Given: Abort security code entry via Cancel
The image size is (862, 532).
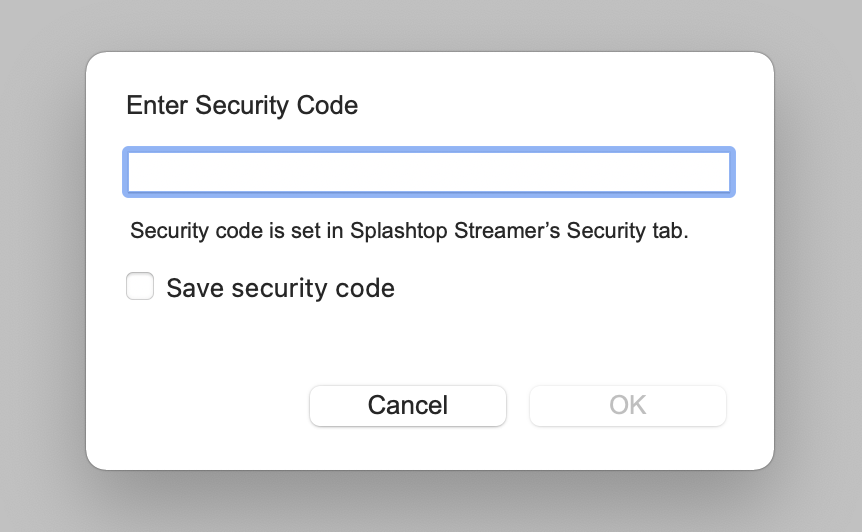Looking at the screenshot, I should [408, 405].
